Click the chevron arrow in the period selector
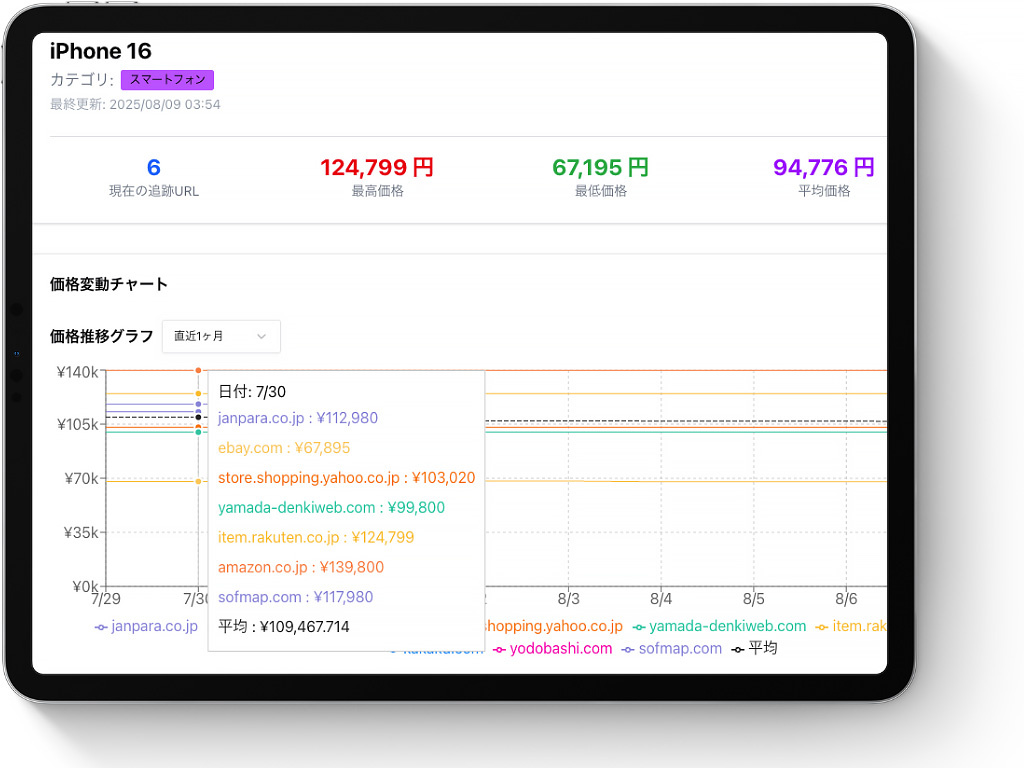The width and height of the screenshot is (1024, 768). (x=262, y=337)
